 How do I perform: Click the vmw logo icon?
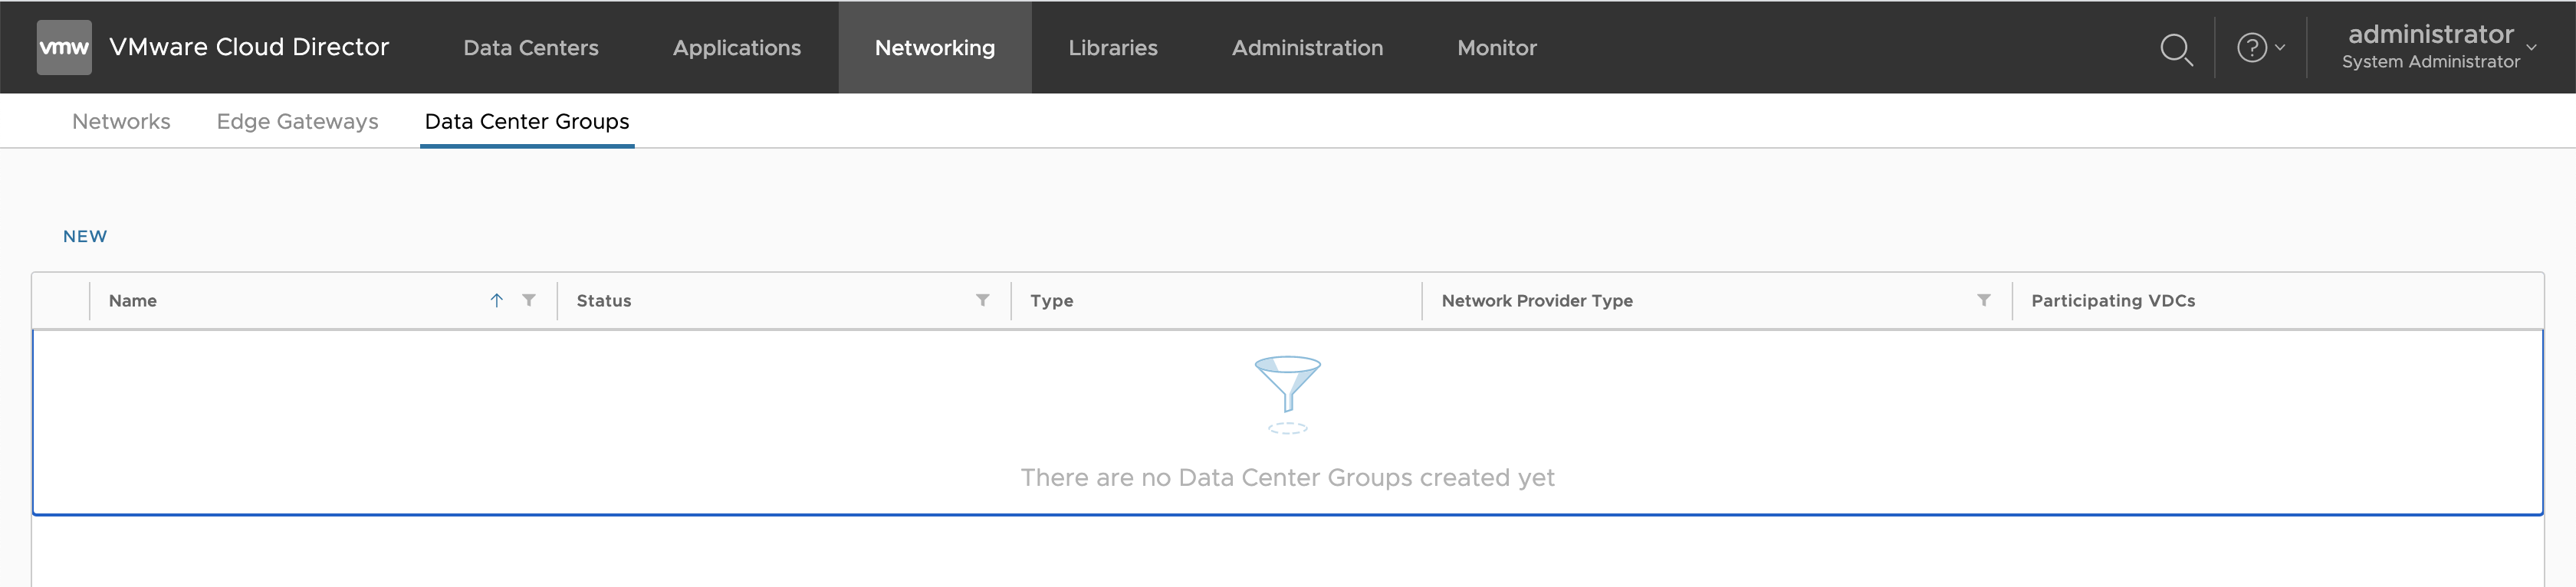(64, 47)
